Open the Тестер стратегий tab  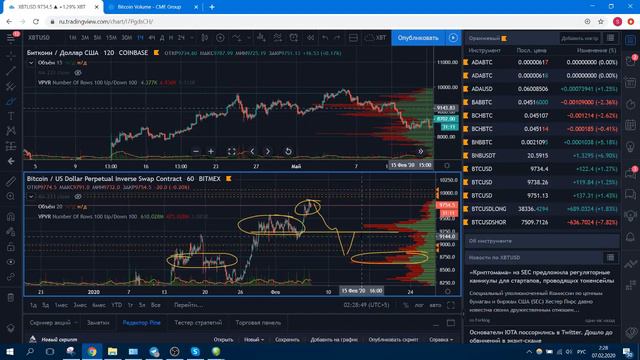tap(198, 322)
